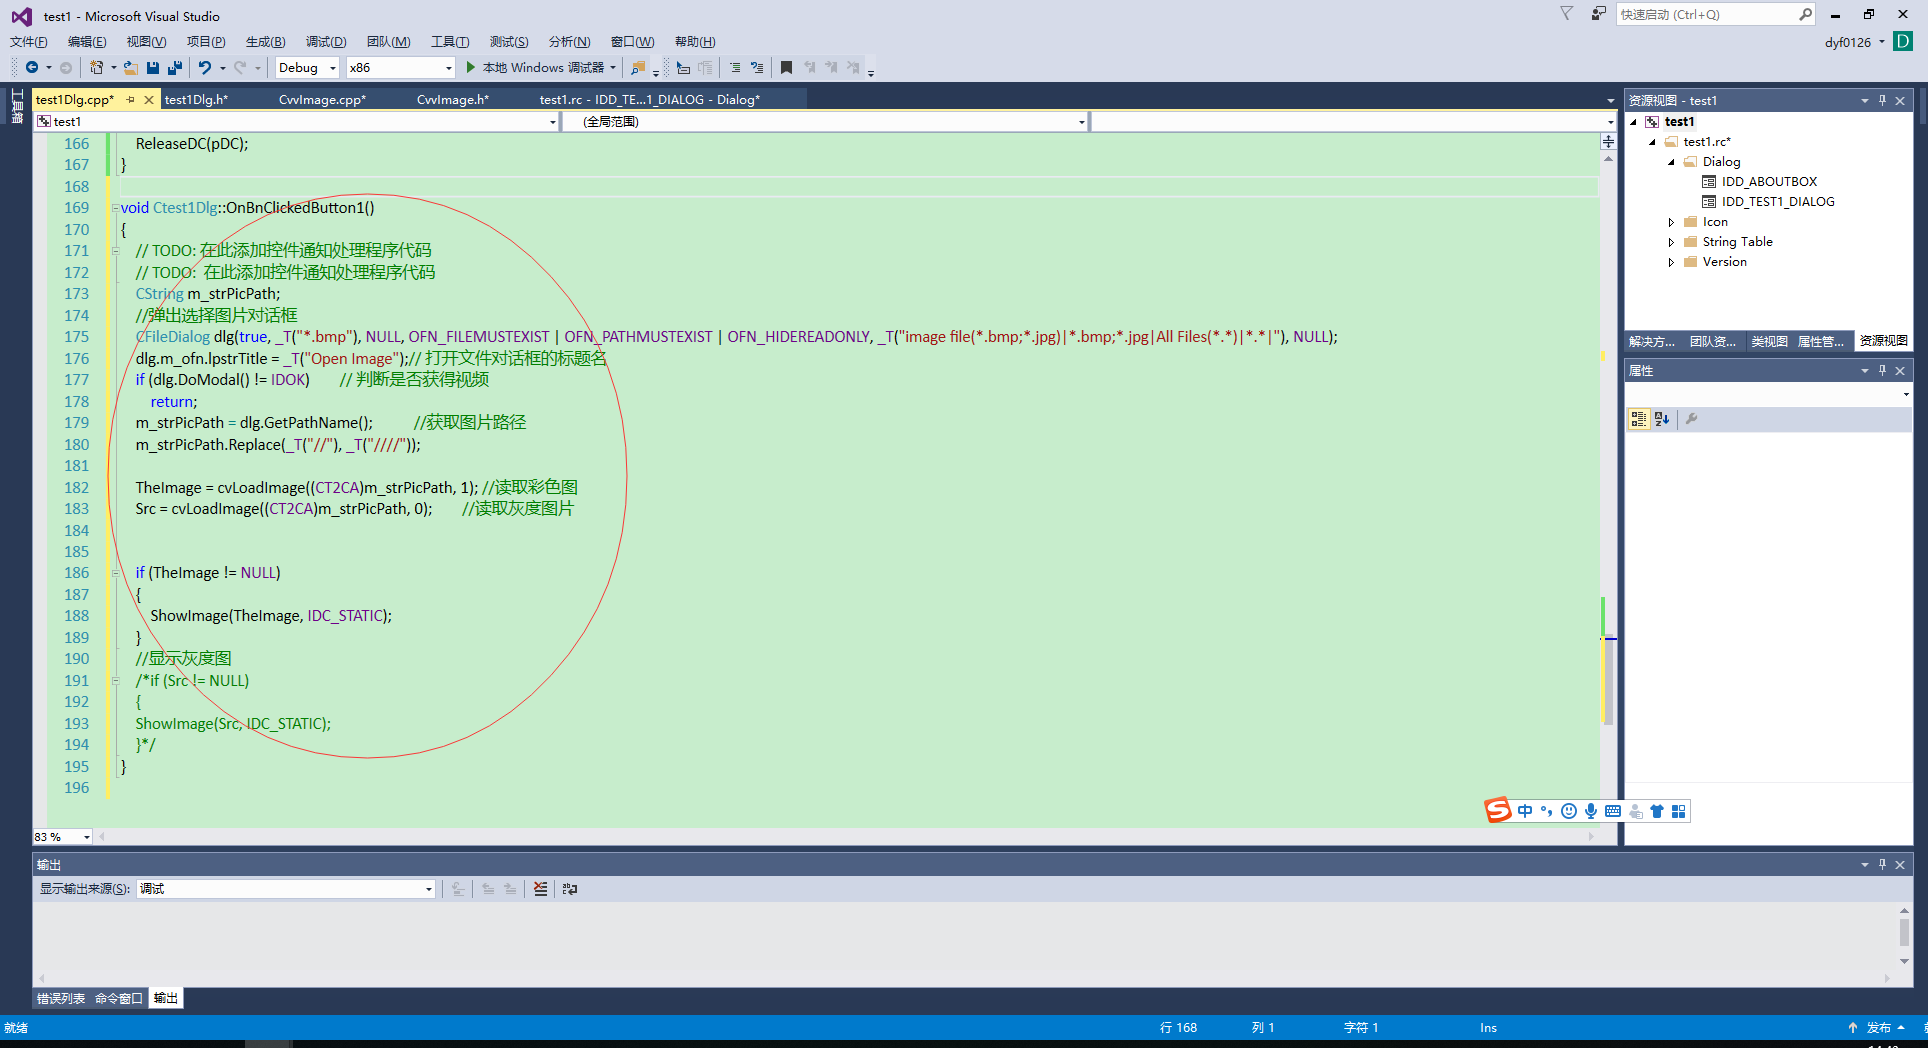Switch to 错误列表 at the bottom
The height and width of the screenshot is (1048, 1928).
[61, 997]
